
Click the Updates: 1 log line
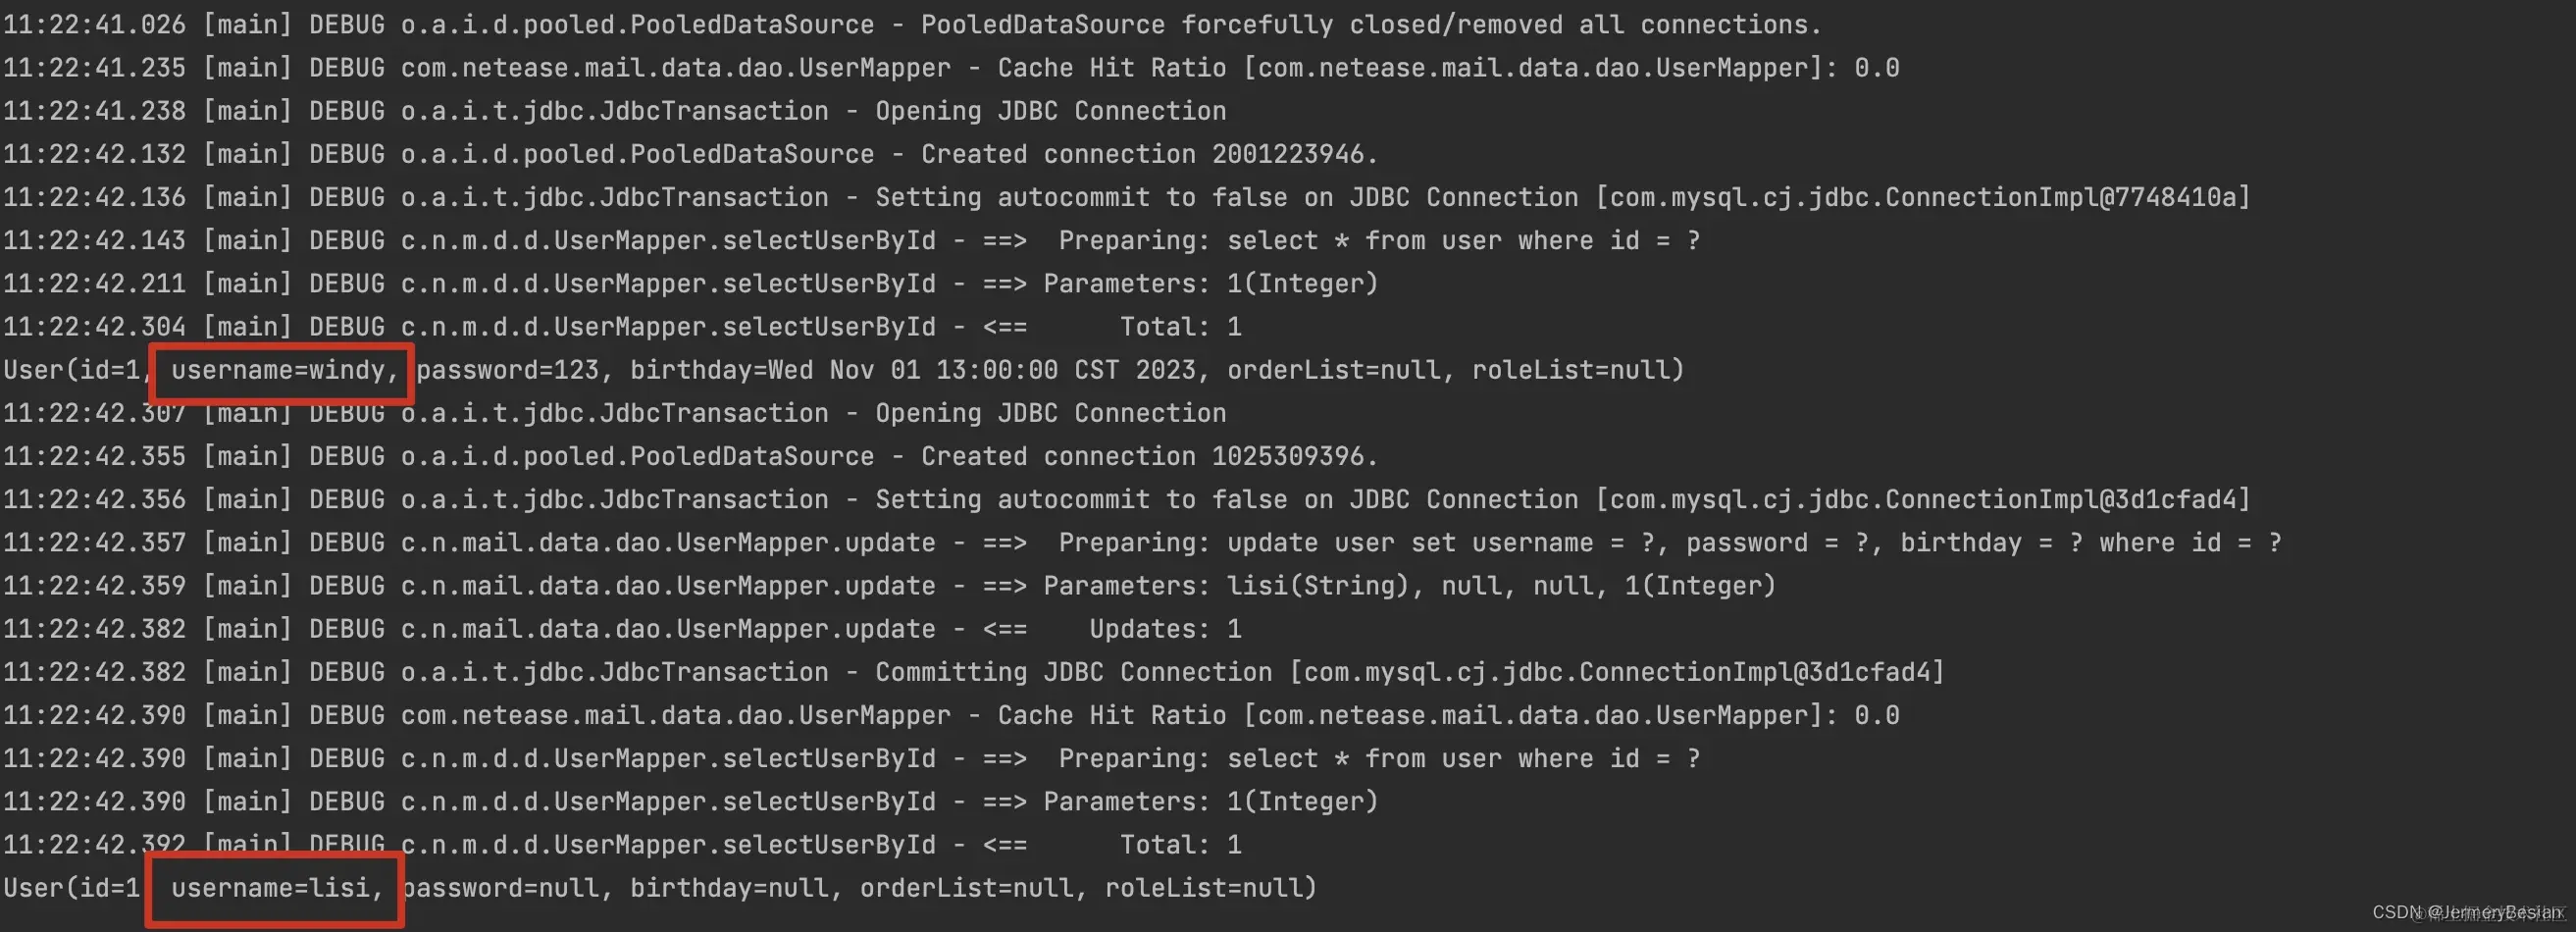pyautogui.click(x=622, y=629)
